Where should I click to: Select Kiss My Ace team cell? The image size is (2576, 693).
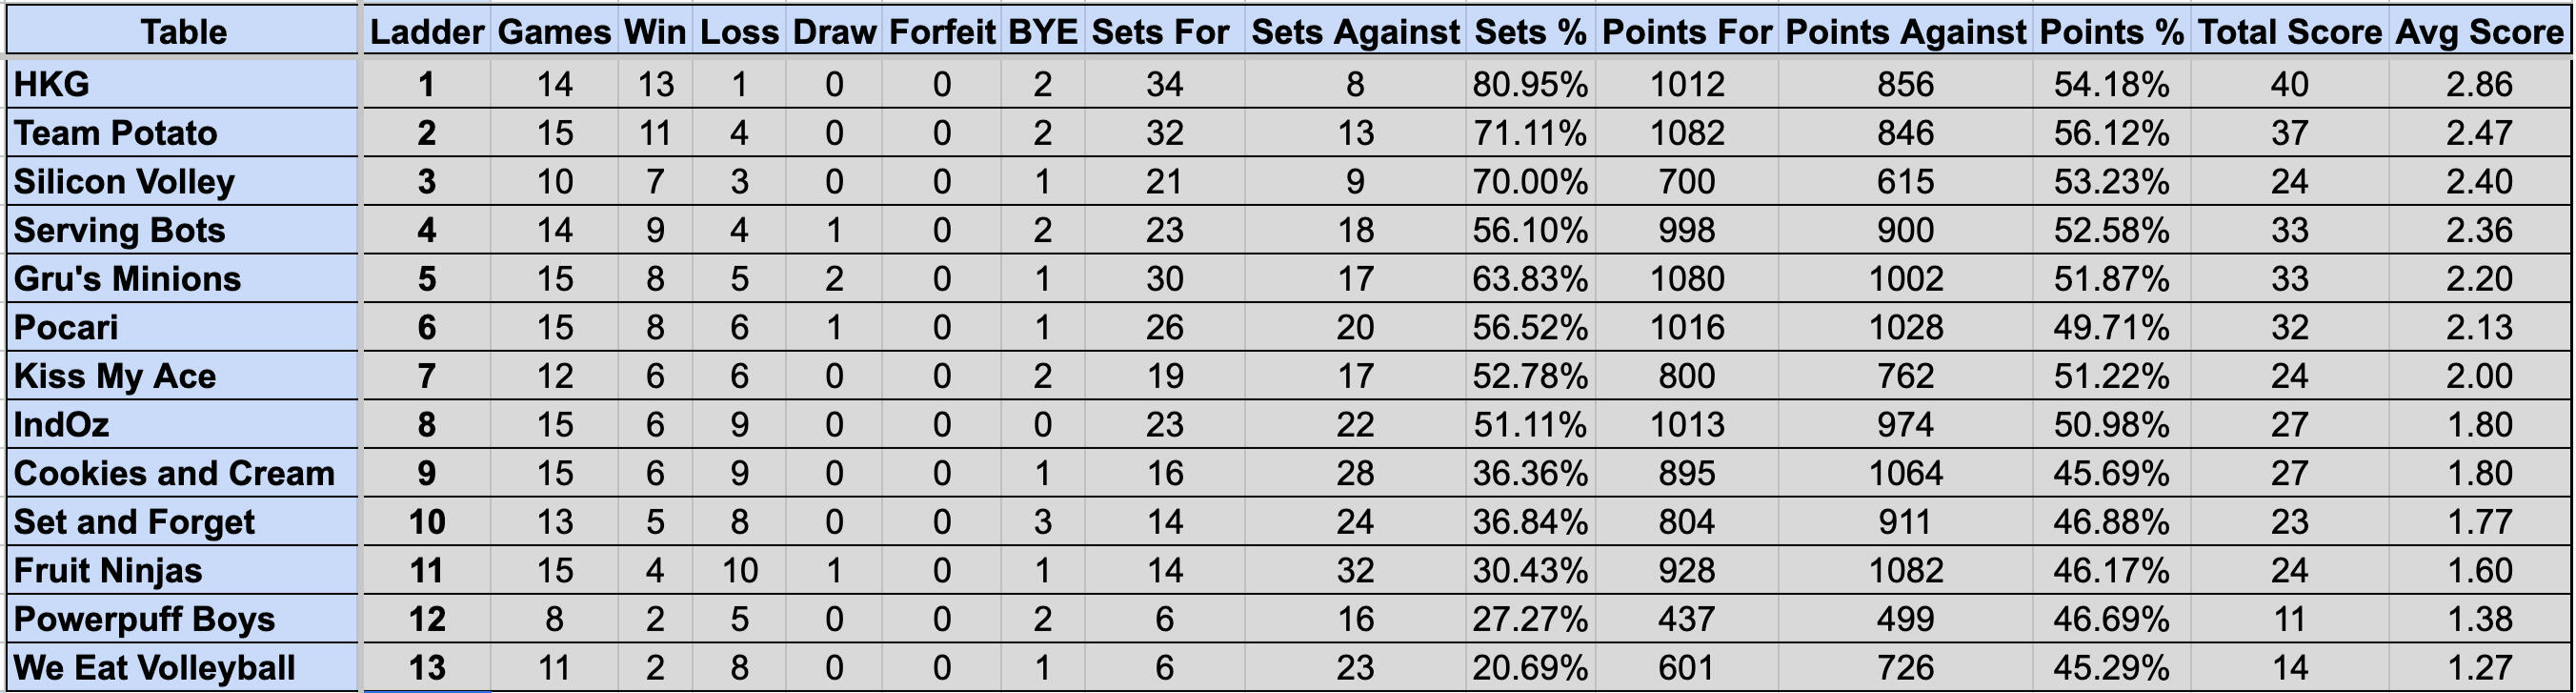pyautogui.click(x=183, y=376)
